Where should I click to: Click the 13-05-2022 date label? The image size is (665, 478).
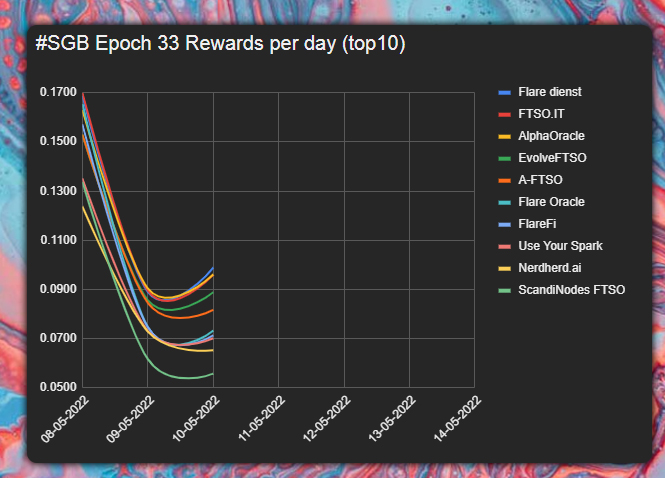point(392,419)
